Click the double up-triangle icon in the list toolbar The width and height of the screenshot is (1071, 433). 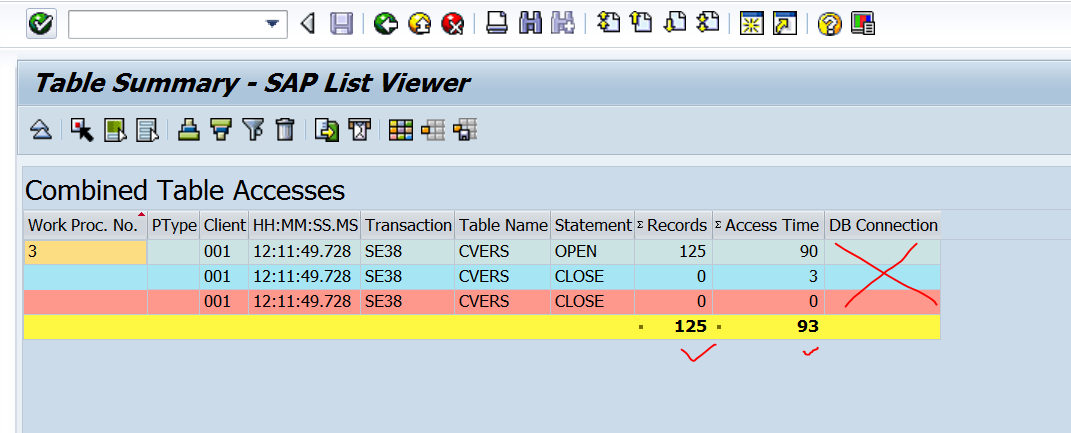41,129
